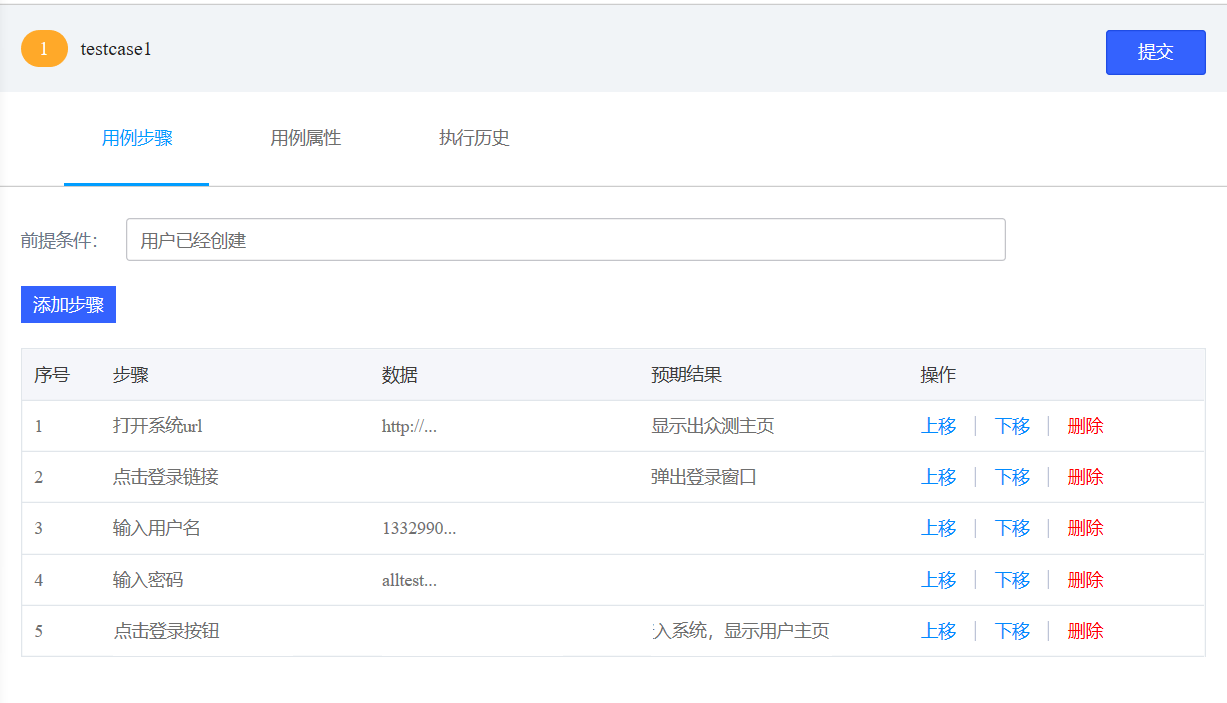1227x703 pixels.
Task: Click the 前提条件 input field
Action: click(x=565, y=240)
